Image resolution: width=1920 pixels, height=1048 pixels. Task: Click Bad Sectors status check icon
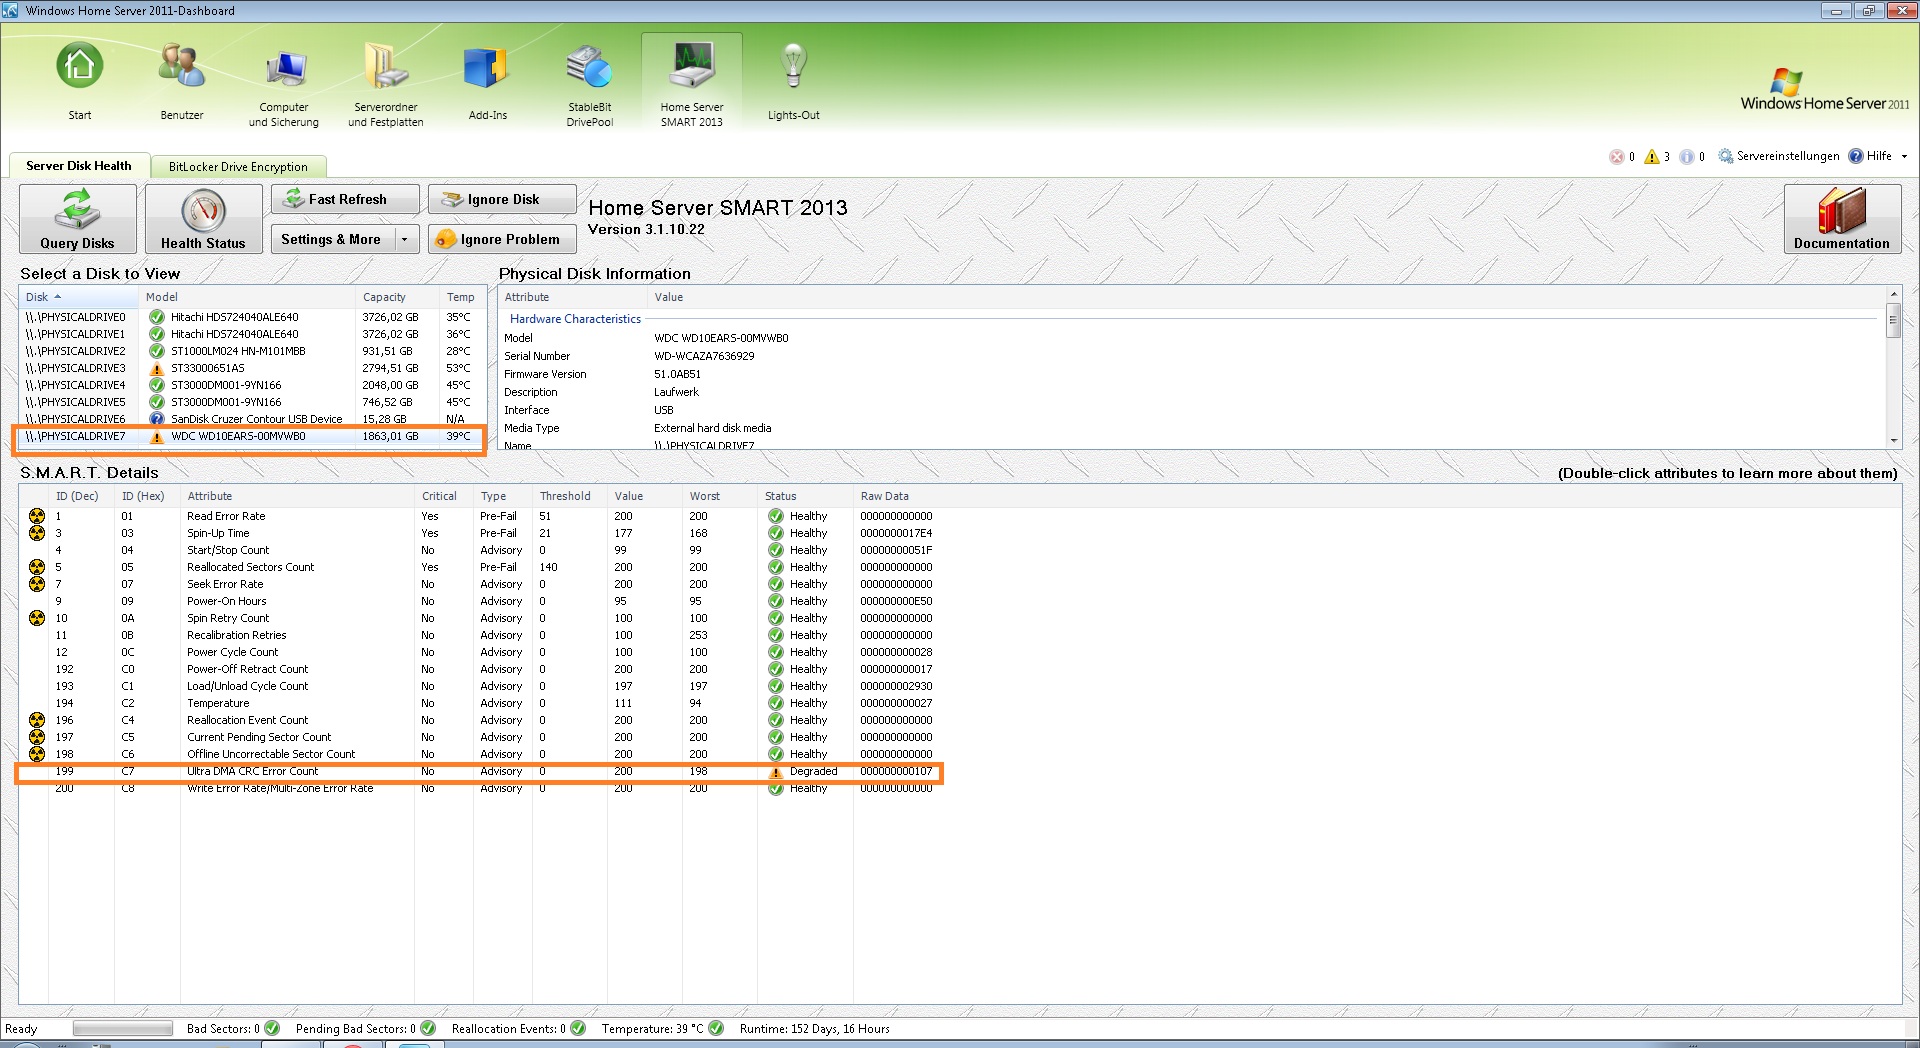(272, 1028)
